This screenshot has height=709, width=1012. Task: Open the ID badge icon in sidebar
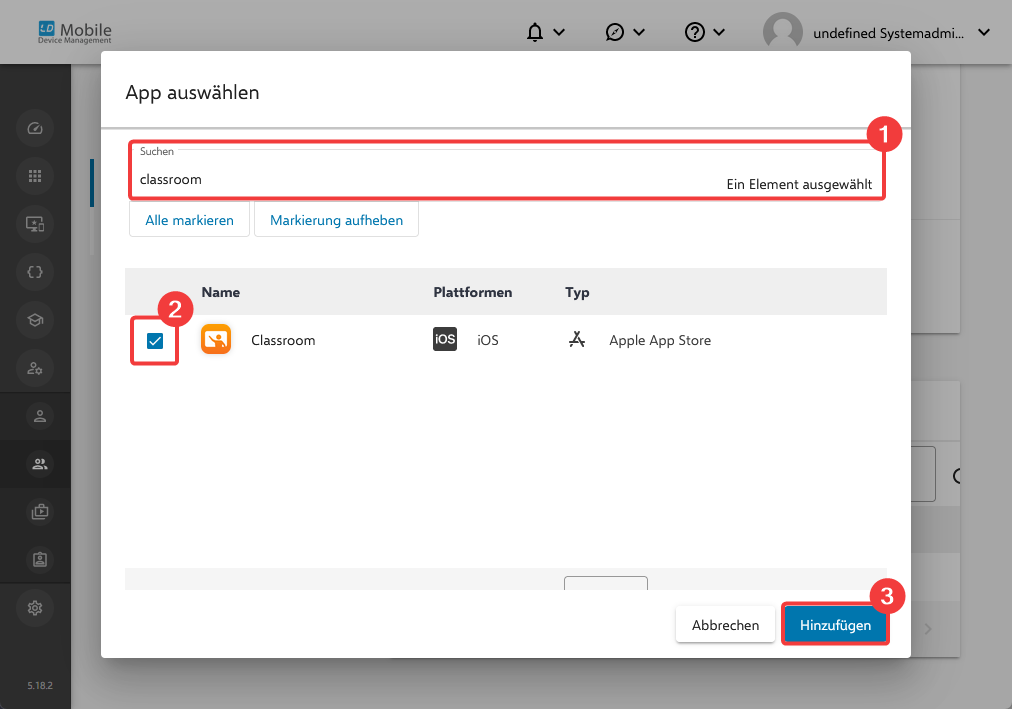[39, 559]
